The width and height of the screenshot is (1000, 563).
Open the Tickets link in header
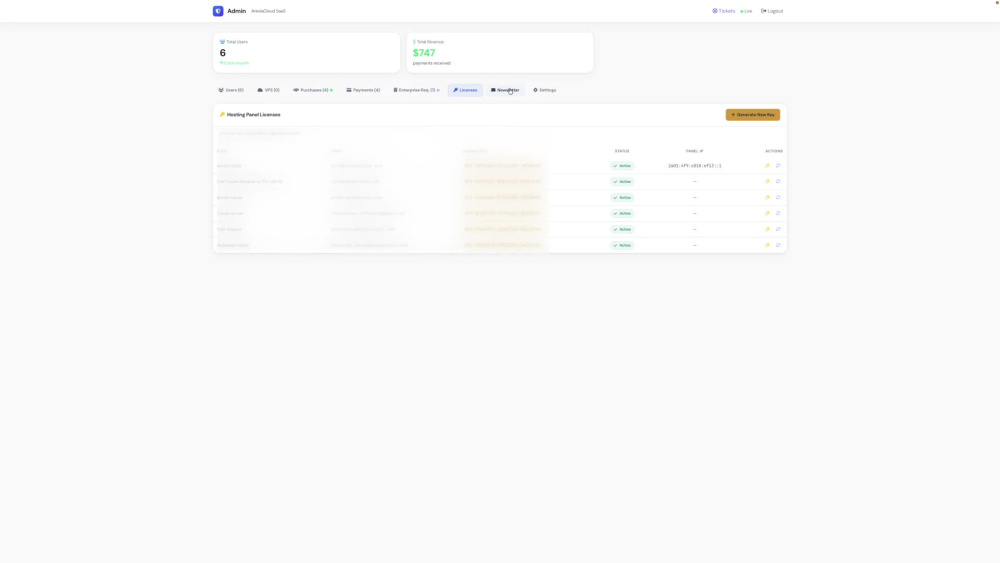click(723, 11)
